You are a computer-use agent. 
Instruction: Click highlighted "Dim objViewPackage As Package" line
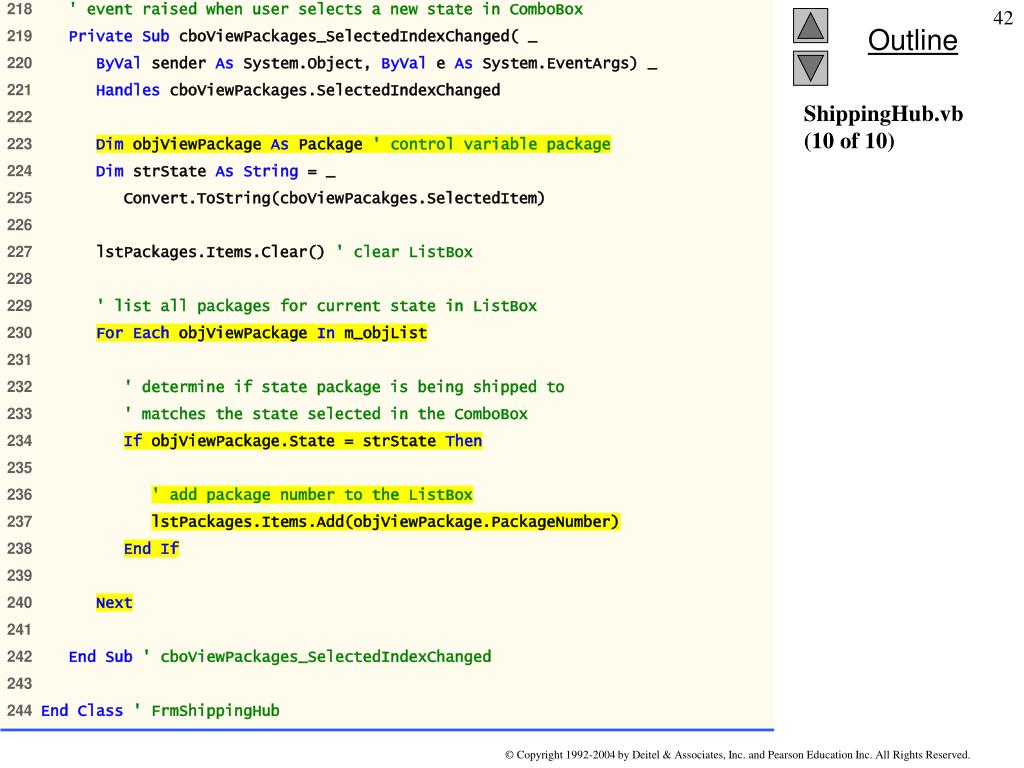[x=353, y=144]
